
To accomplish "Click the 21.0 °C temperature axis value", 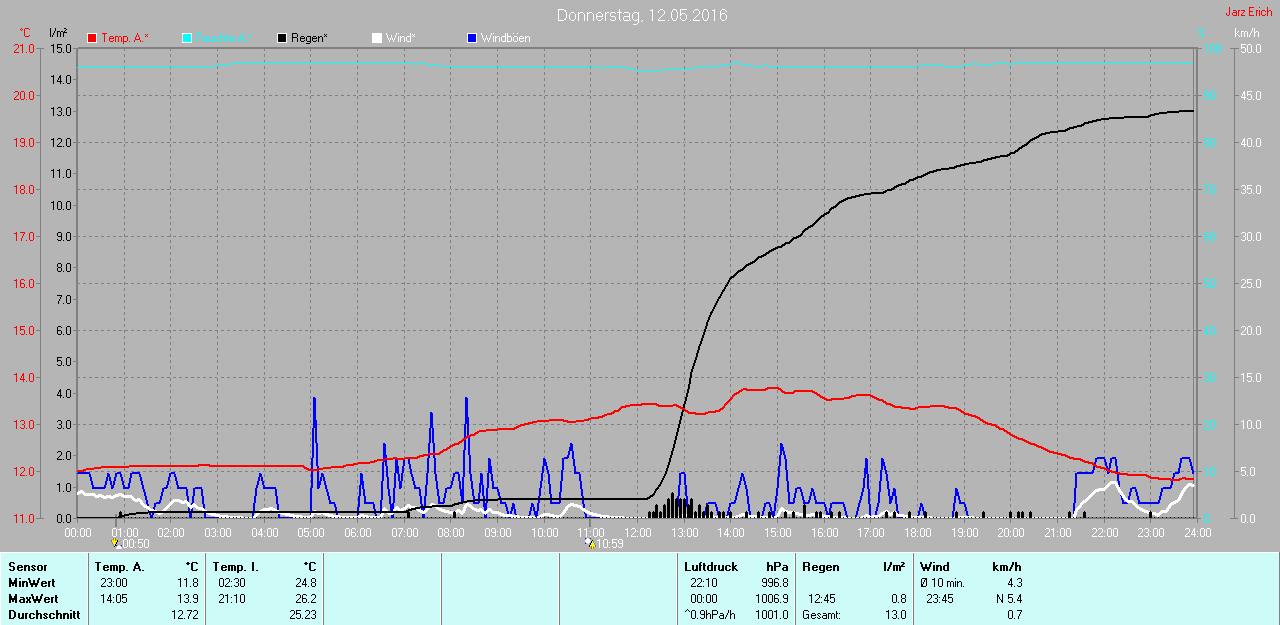I will pos(23,48).
